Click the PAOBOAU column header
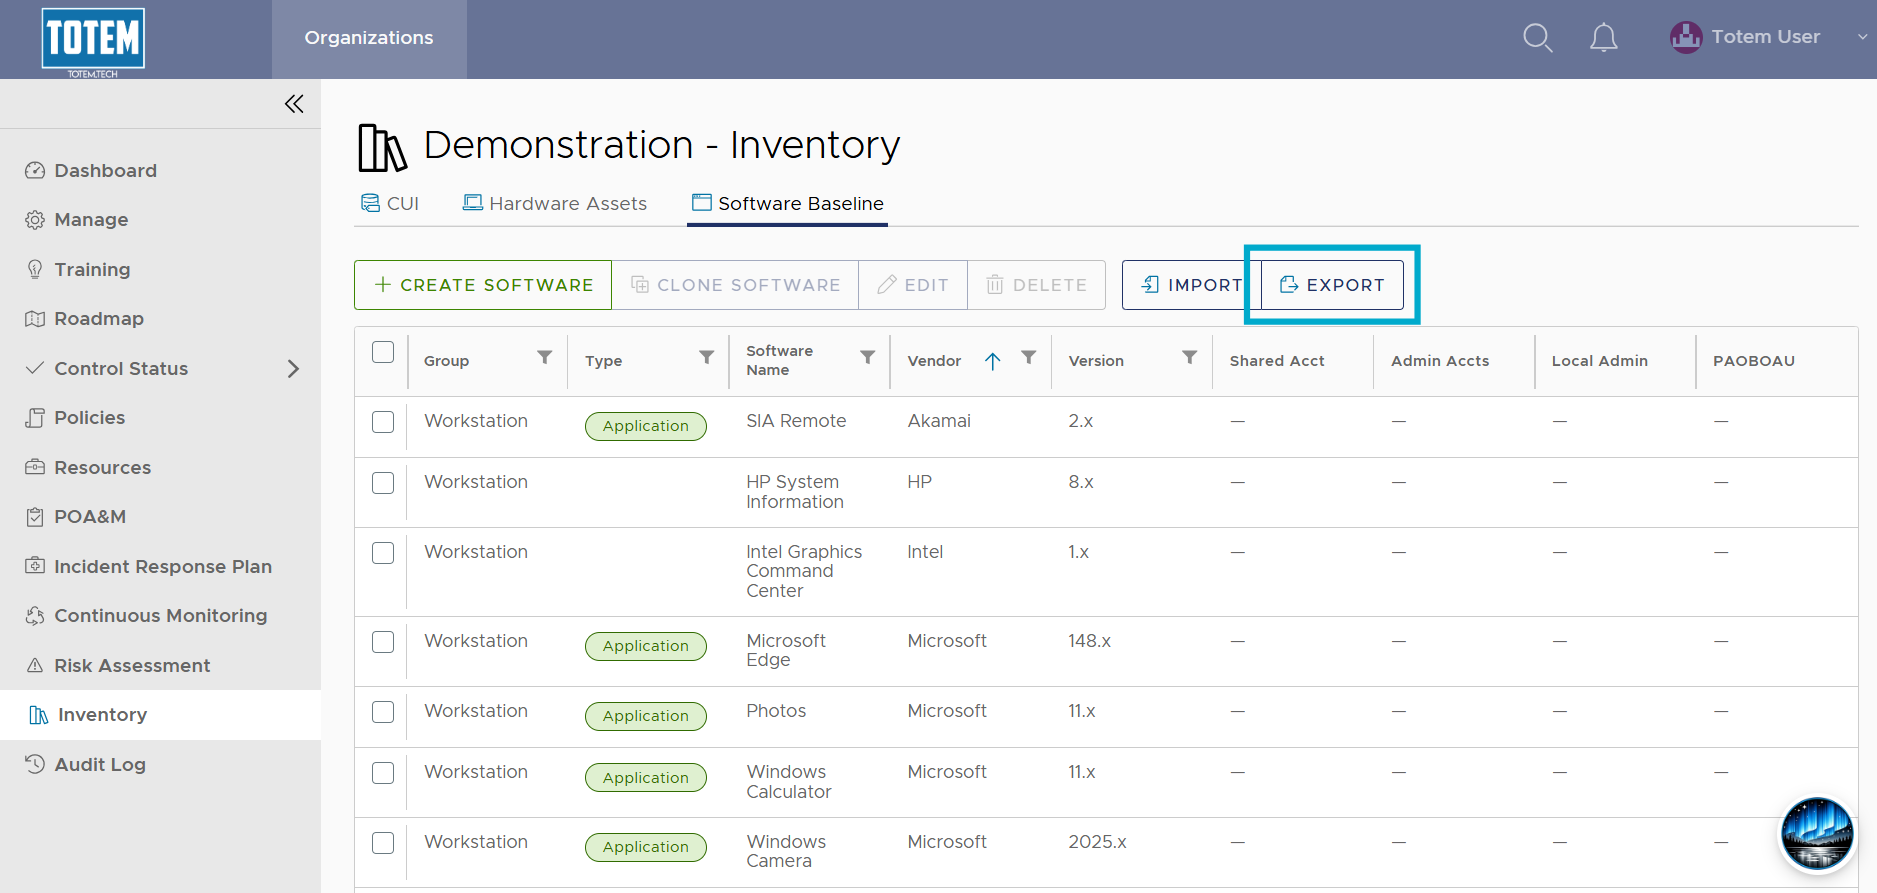The width and height of the screenshot is (1877, 893). coord(1754,361)
